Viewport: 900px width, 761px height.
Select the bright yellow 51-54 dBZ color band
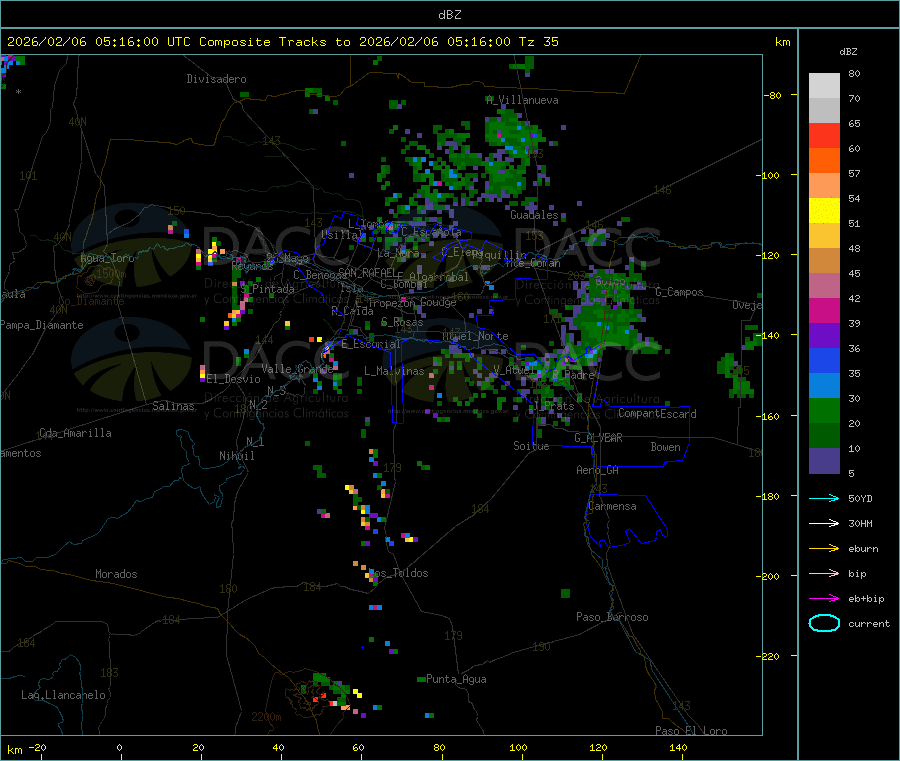(x=824, y=211)
